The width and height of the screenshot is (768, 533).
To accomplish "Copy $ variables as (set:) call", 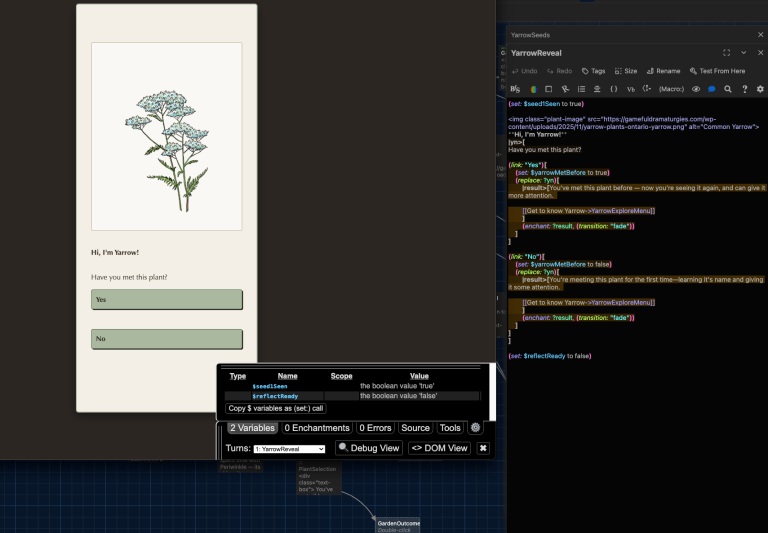I will pos(276,408).
